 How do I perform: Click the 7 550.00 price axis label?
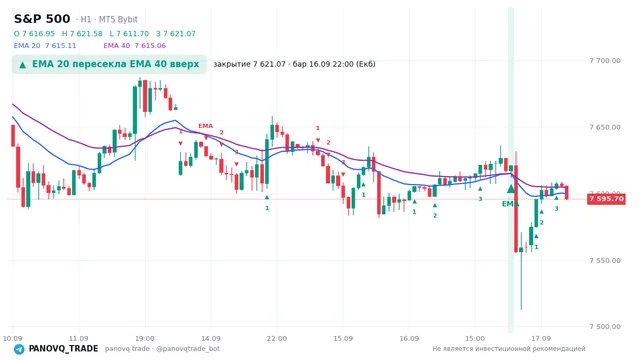tap(605, 260)
